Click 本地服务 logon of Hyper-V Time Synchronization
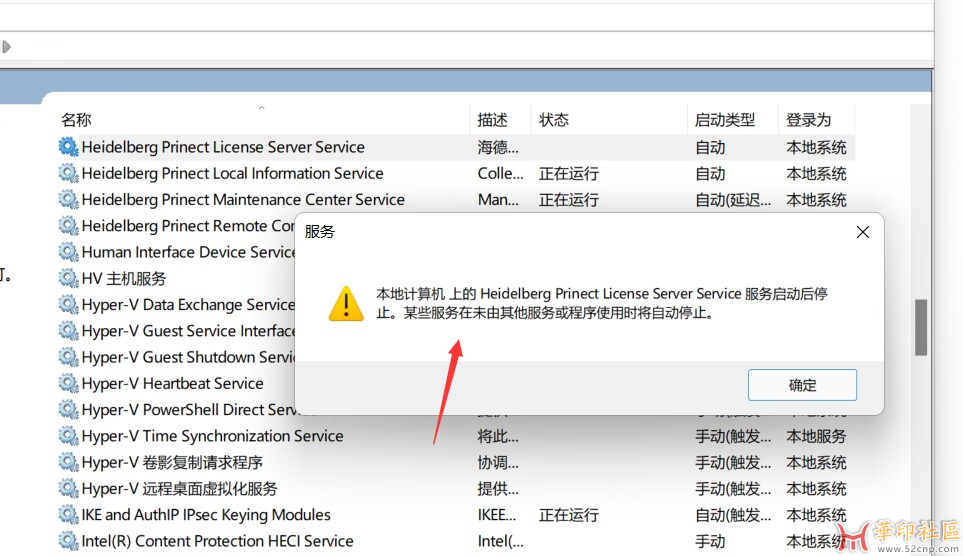The width and height of the screenshot is (963, 556). pos(816,436)
